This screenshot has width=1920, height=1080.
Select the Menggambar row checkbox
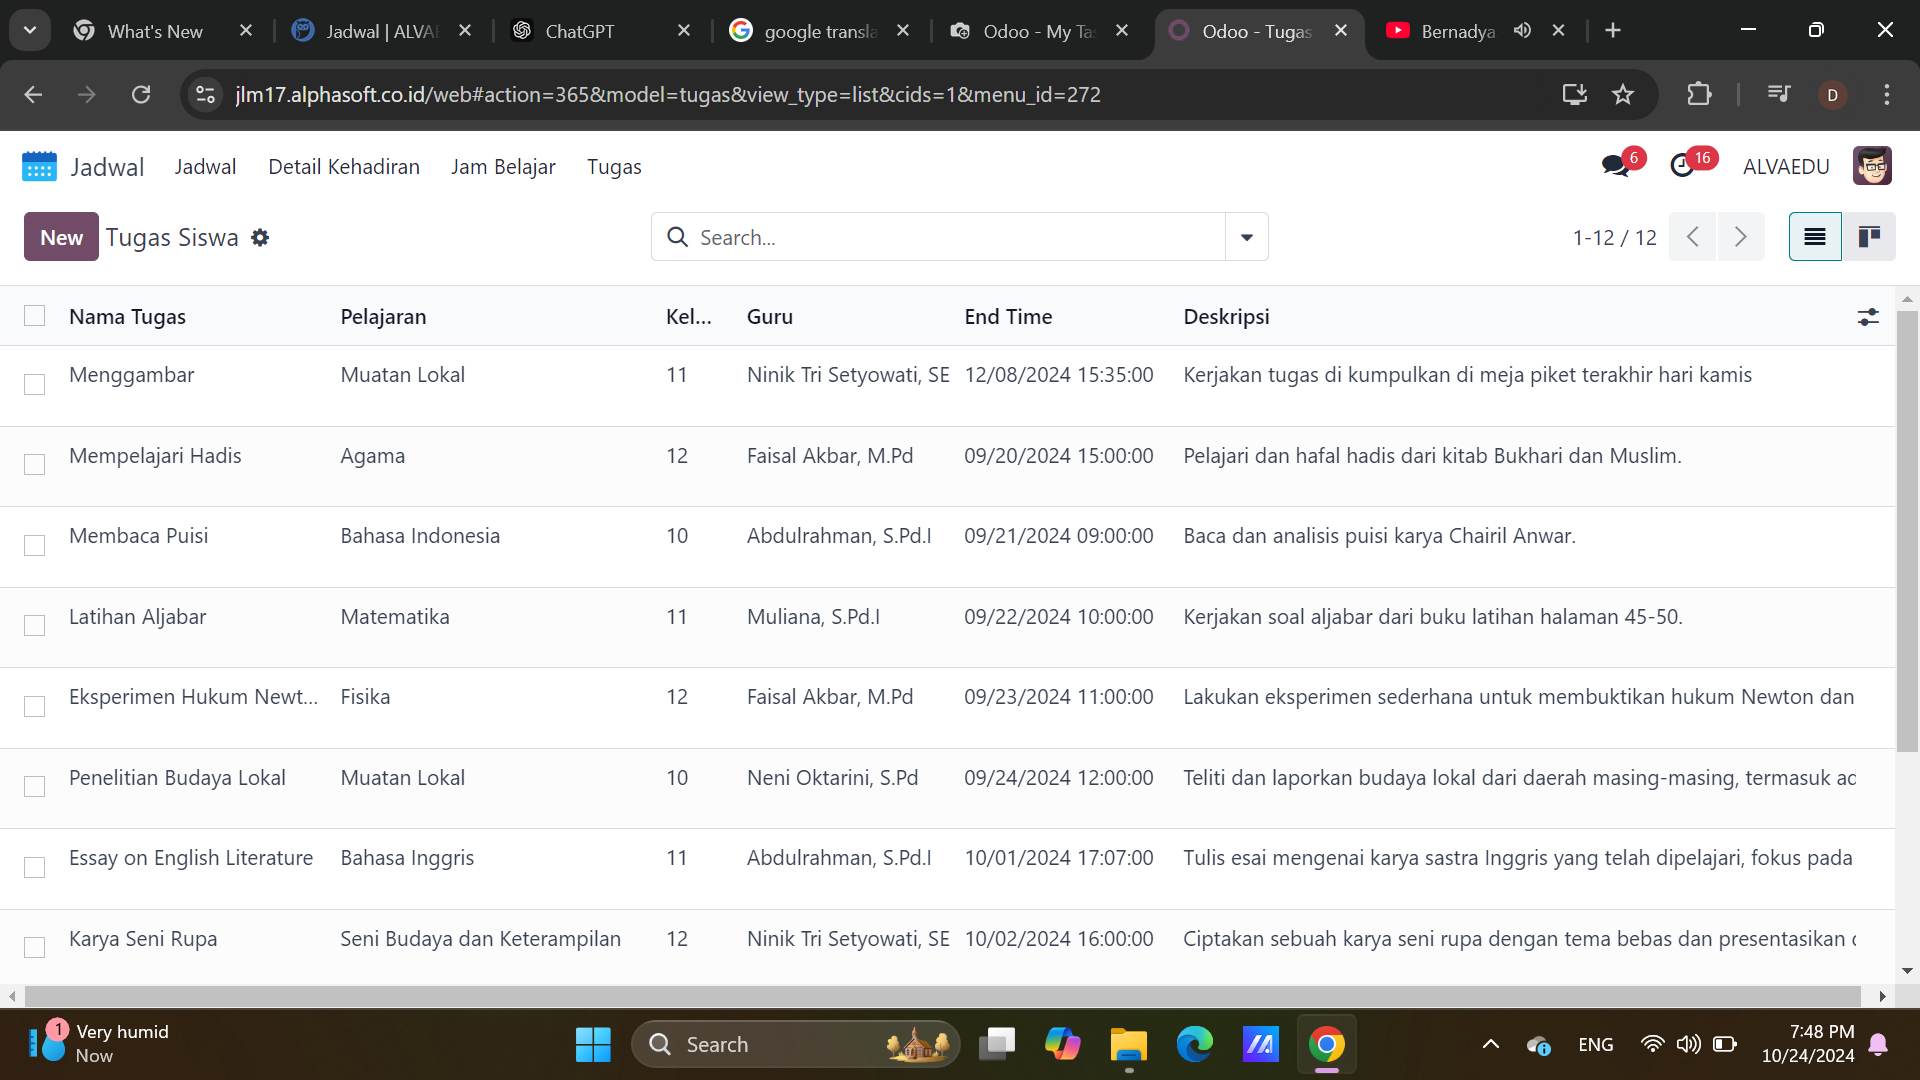coord(35,384)
